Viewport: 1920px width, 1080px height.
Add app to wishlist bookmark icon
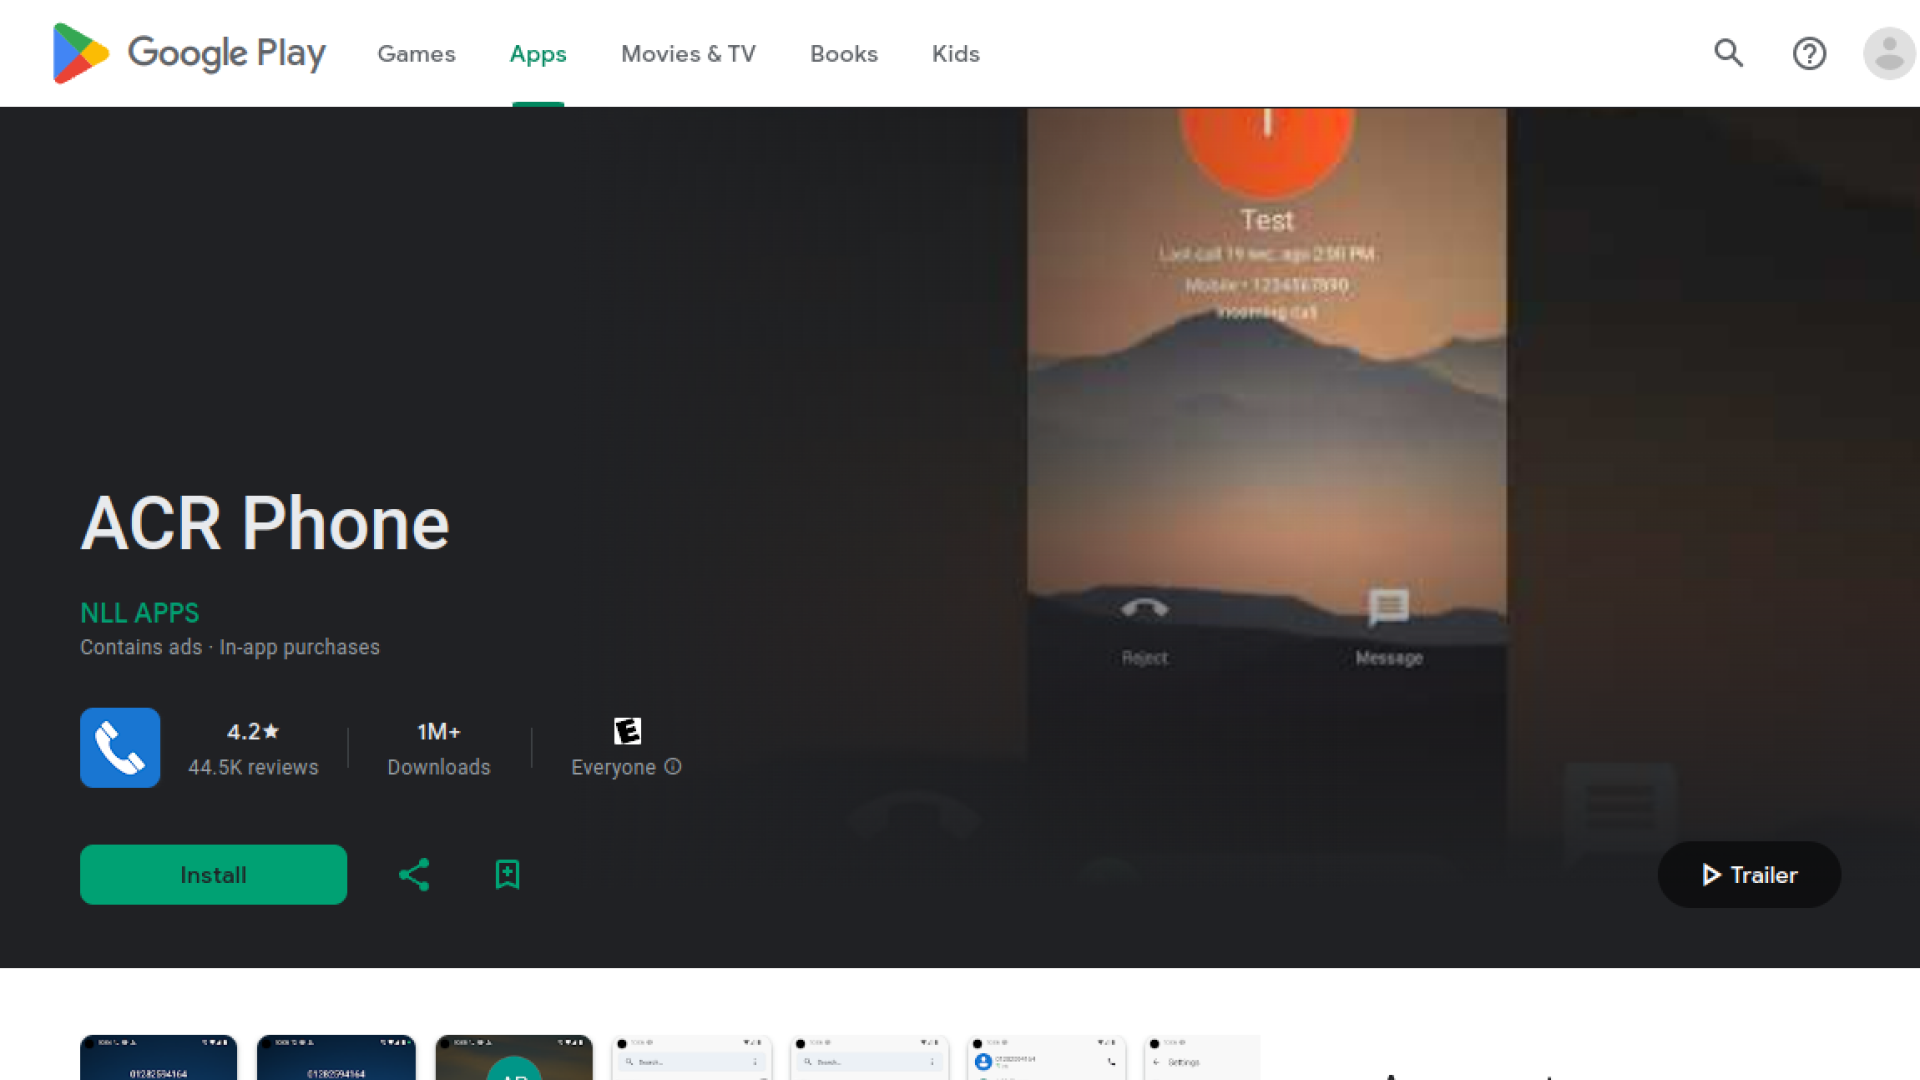tap(507, 875)
